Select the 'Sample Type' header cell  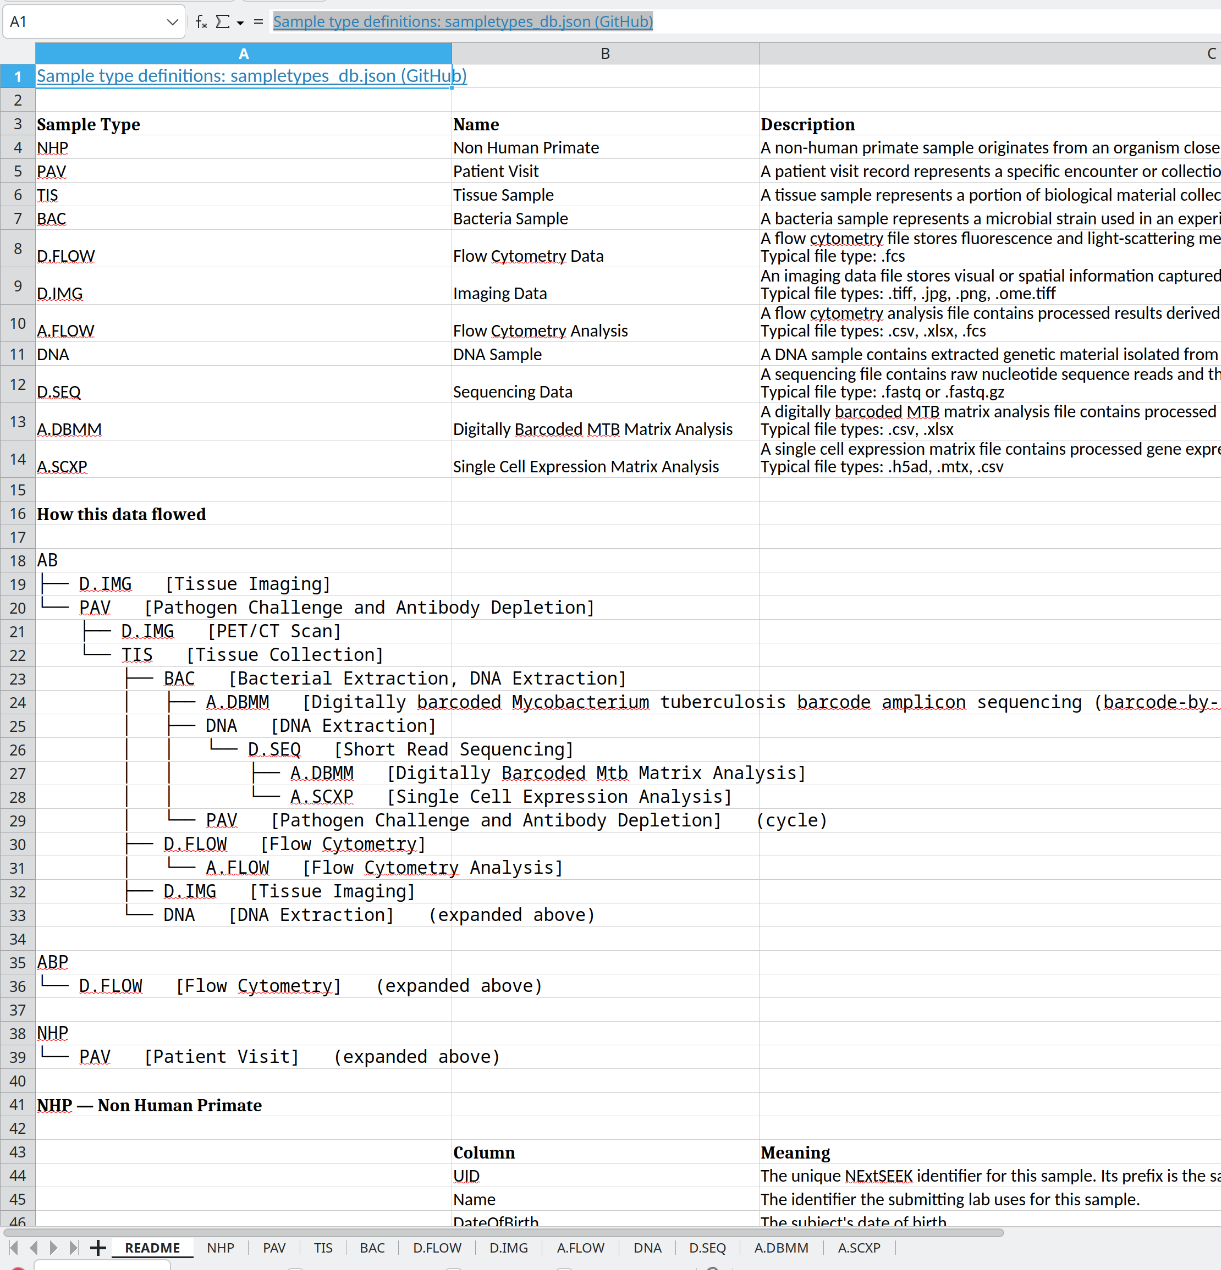[x=243, y=124]
